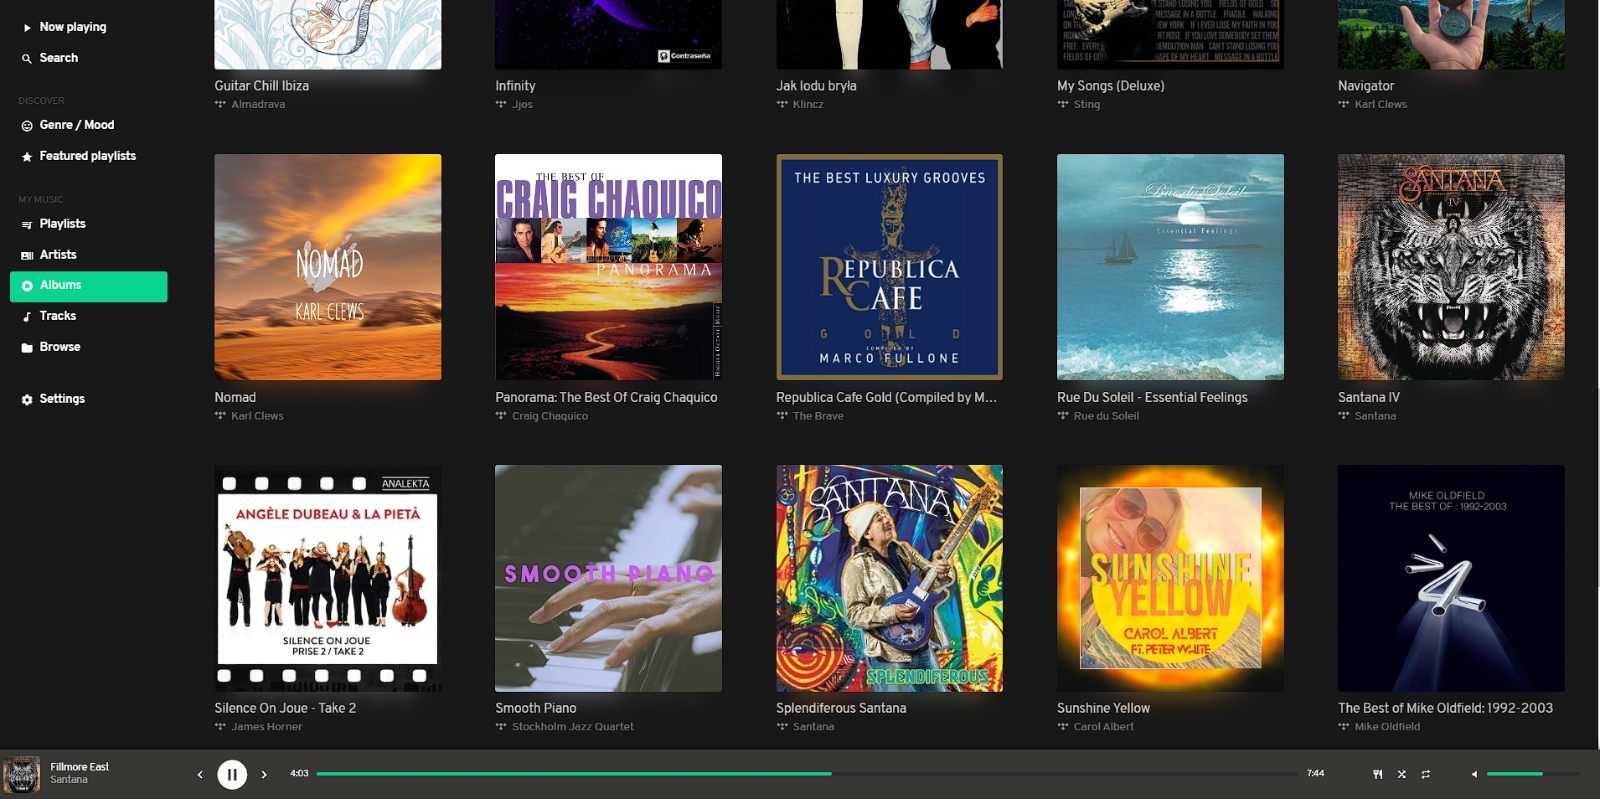Open the Silence On Joue album cover

pos(327,578)
